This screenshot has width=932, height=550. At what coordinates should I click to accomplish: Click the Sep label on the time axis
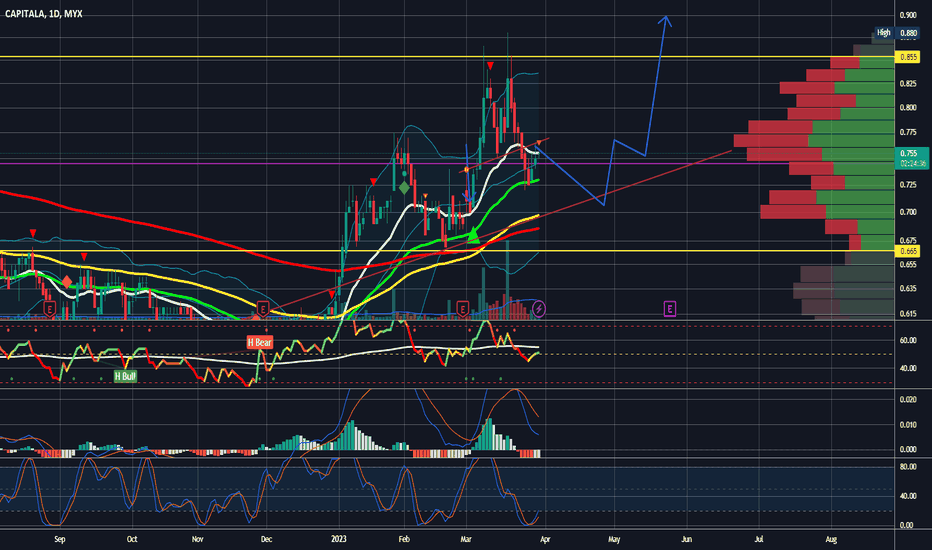(x=59, y=539)
